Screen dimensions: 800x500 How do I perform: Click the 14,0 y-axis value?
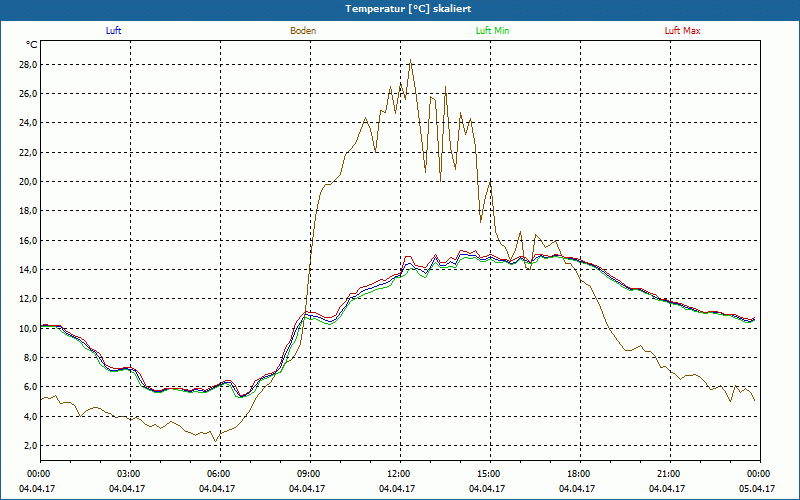point(28,269)
